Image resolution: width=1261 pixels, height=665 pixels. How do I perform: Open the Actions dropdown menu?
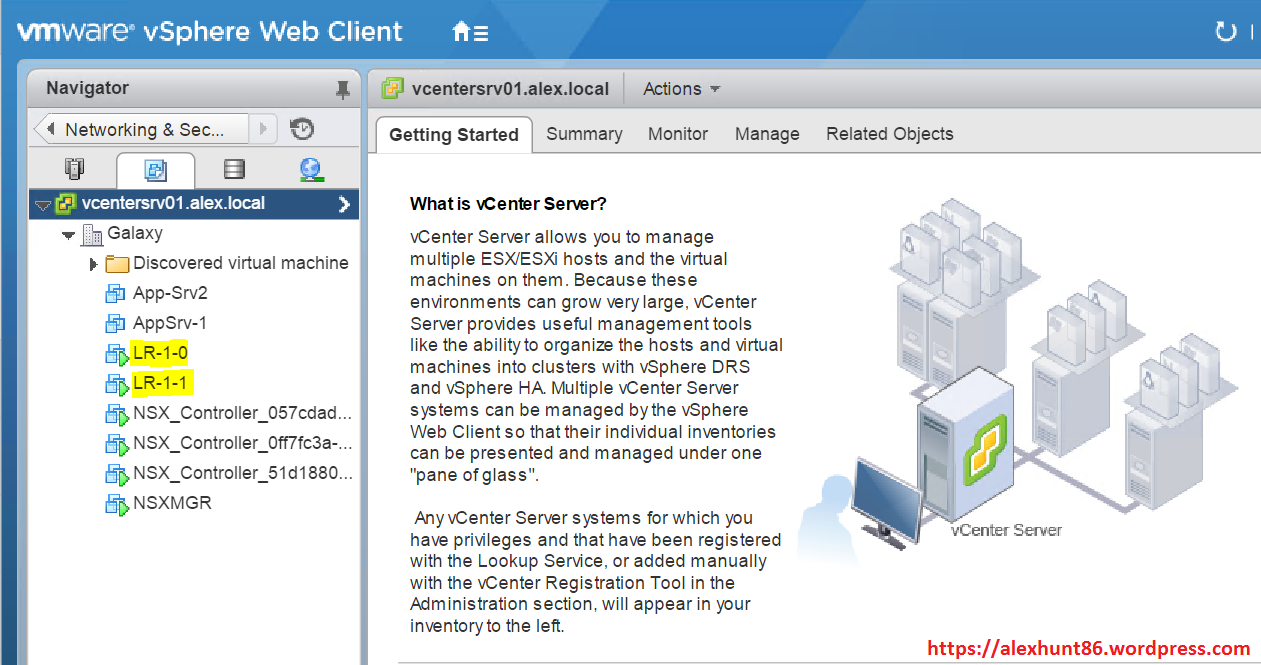tap(681, 89)
